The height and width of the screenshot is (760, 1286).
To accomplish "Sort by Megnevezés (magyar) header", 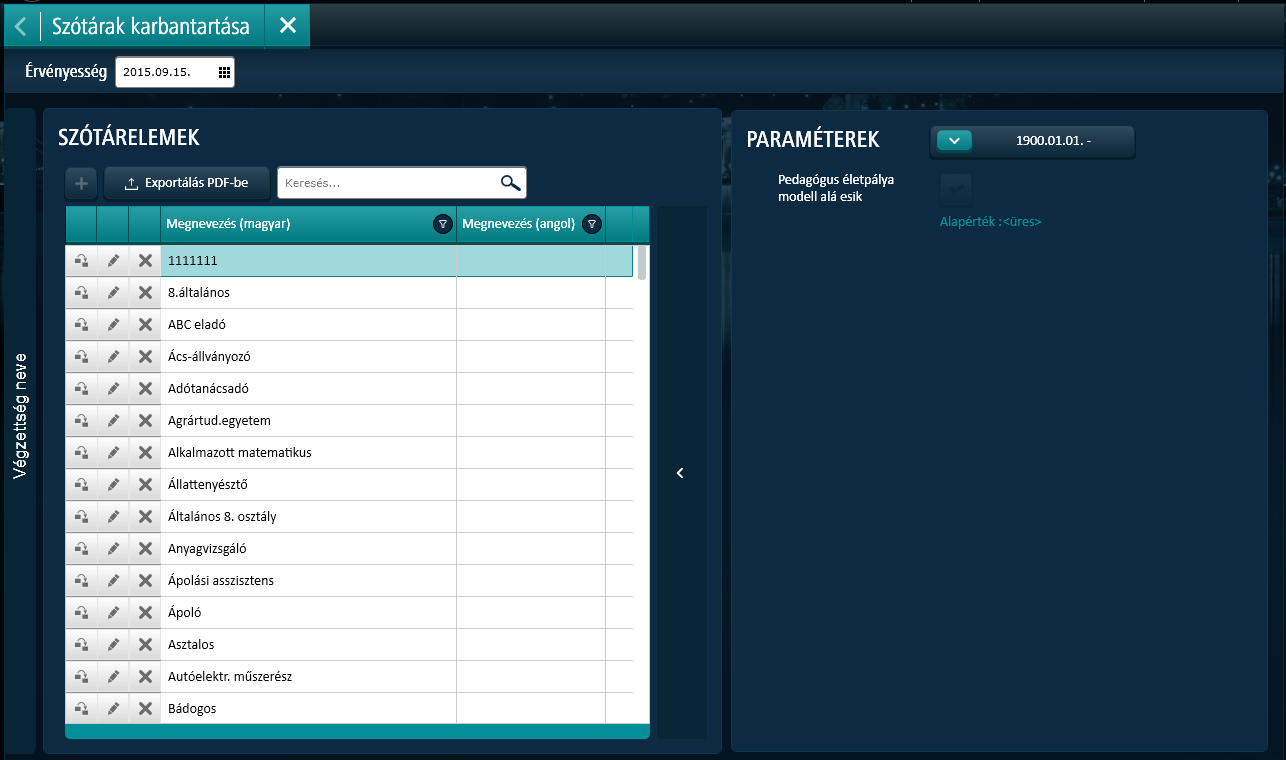I will click(x=229, y=224).
